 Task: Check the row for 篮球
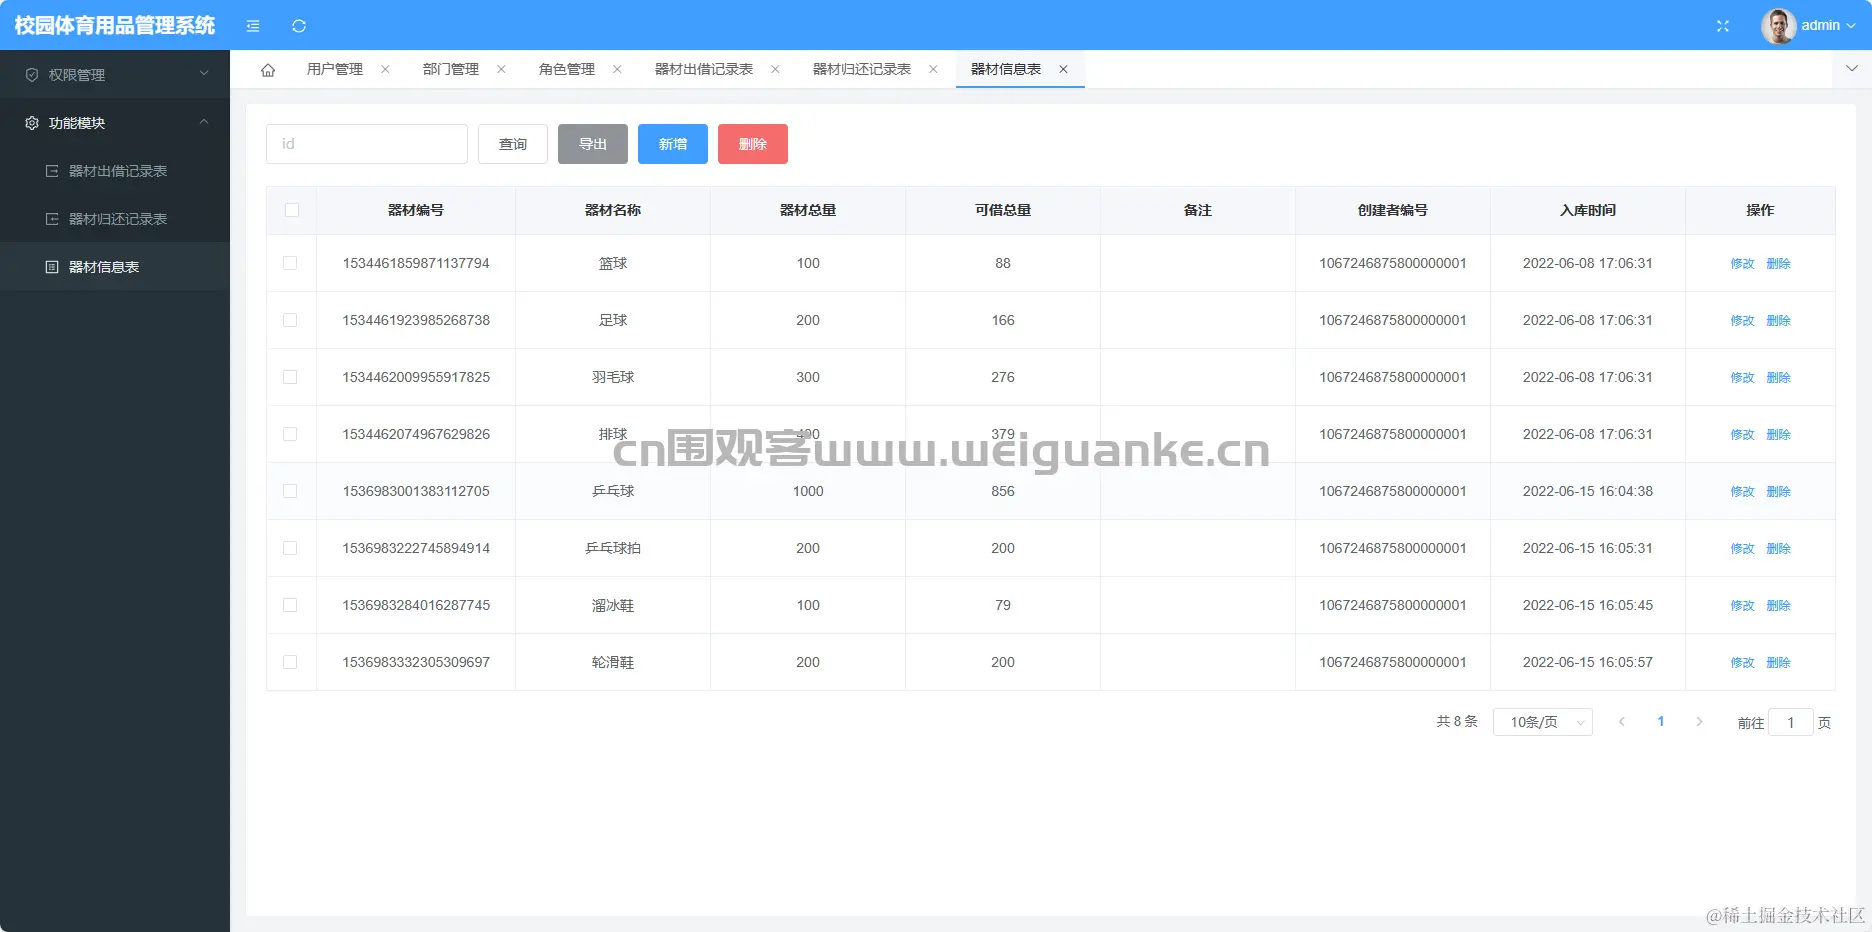coord(290,263)
